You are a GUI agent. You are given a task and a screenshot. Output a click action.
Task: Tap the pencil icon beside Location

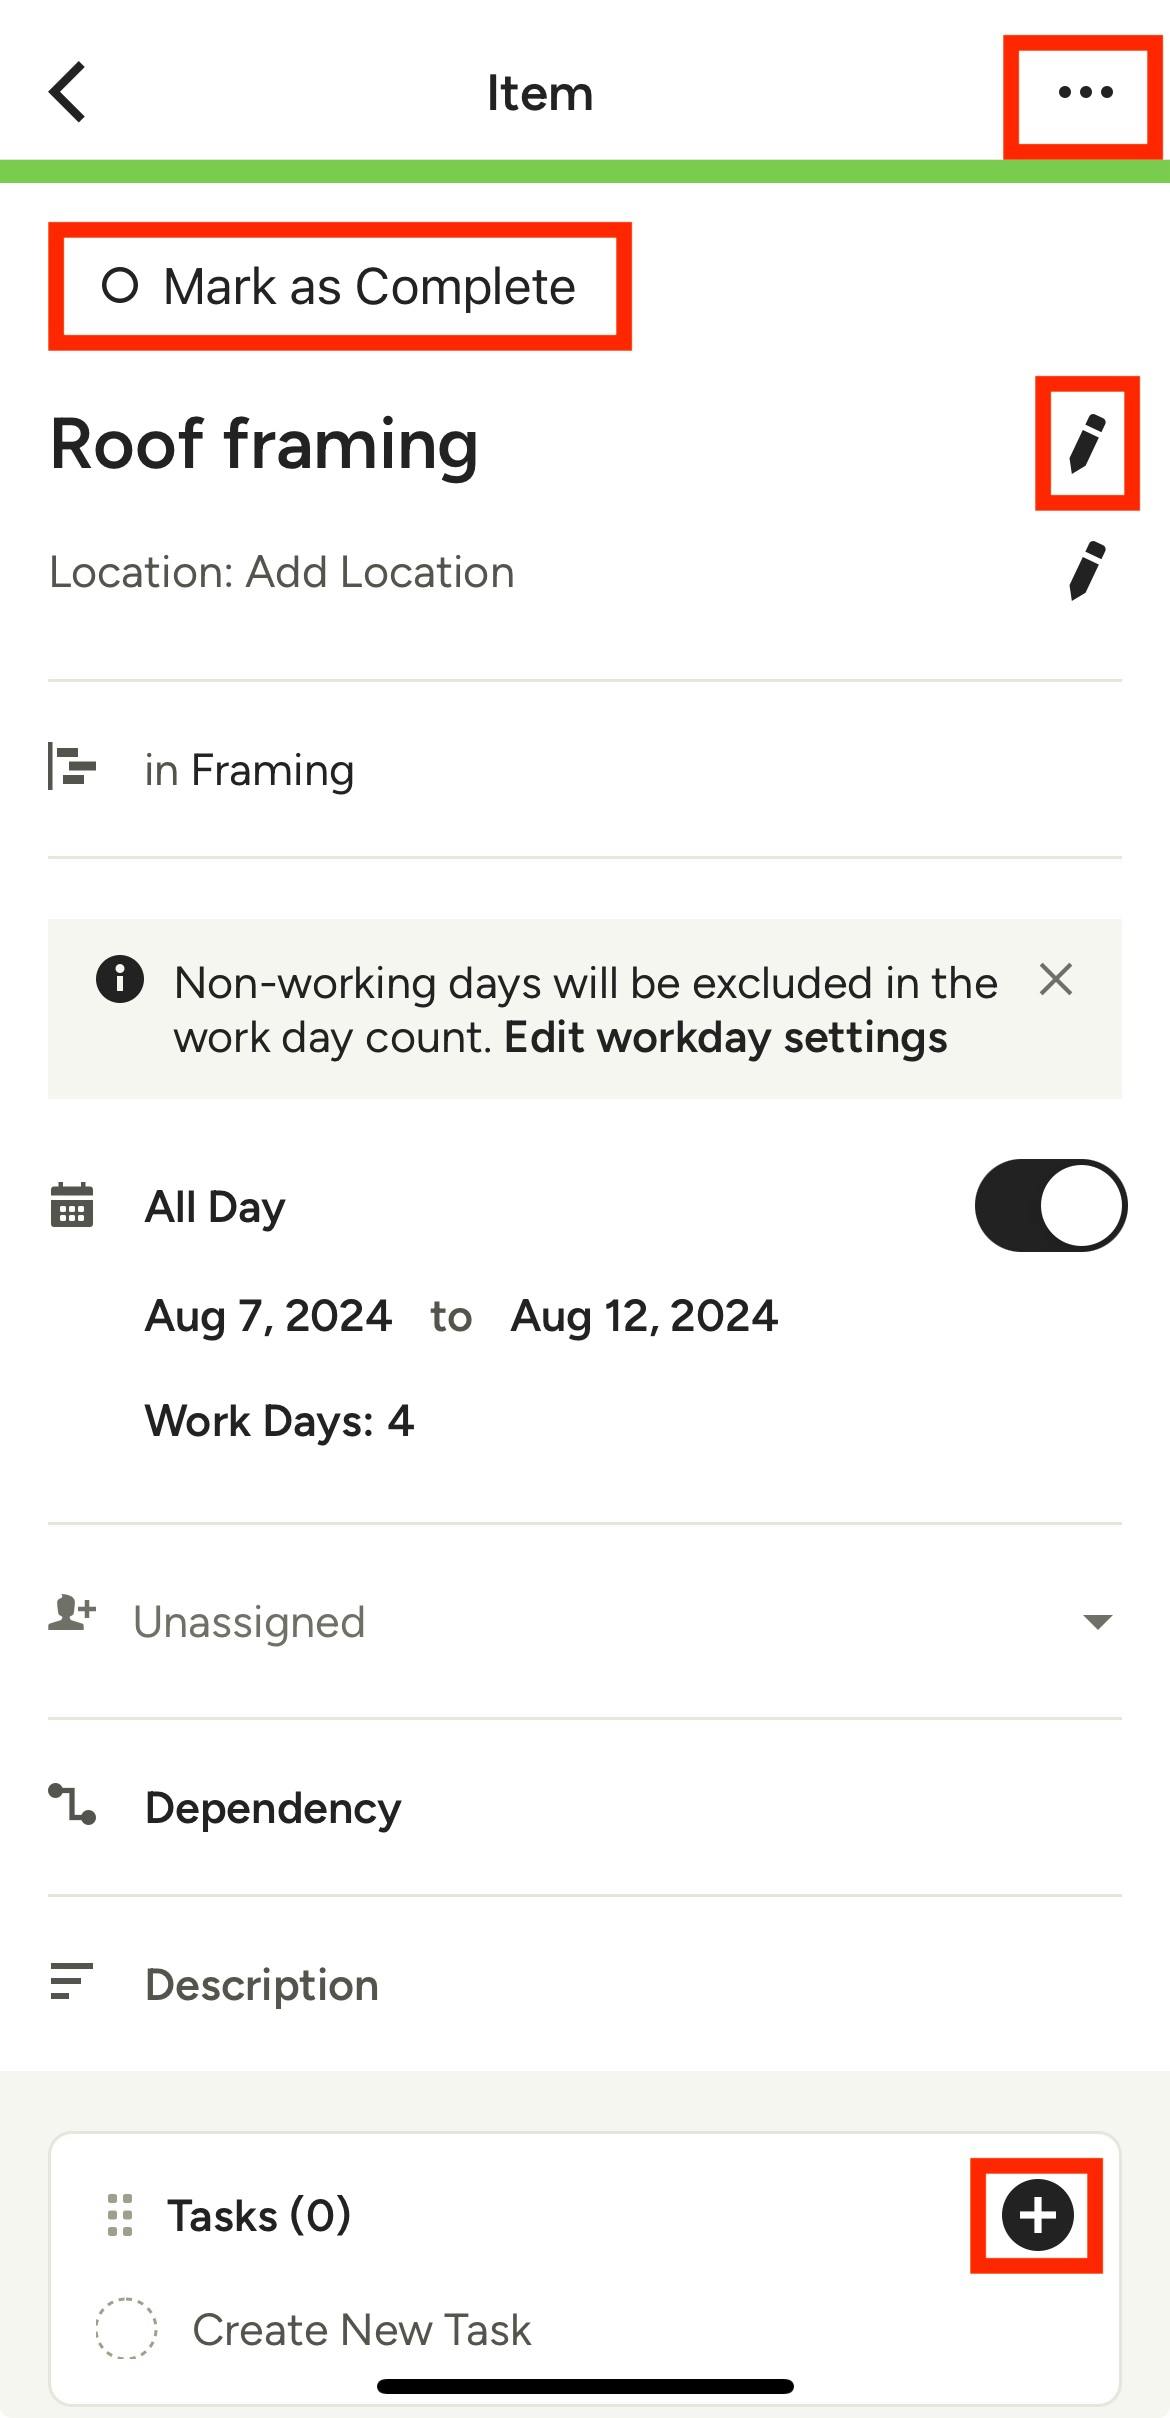point(1087,571)
